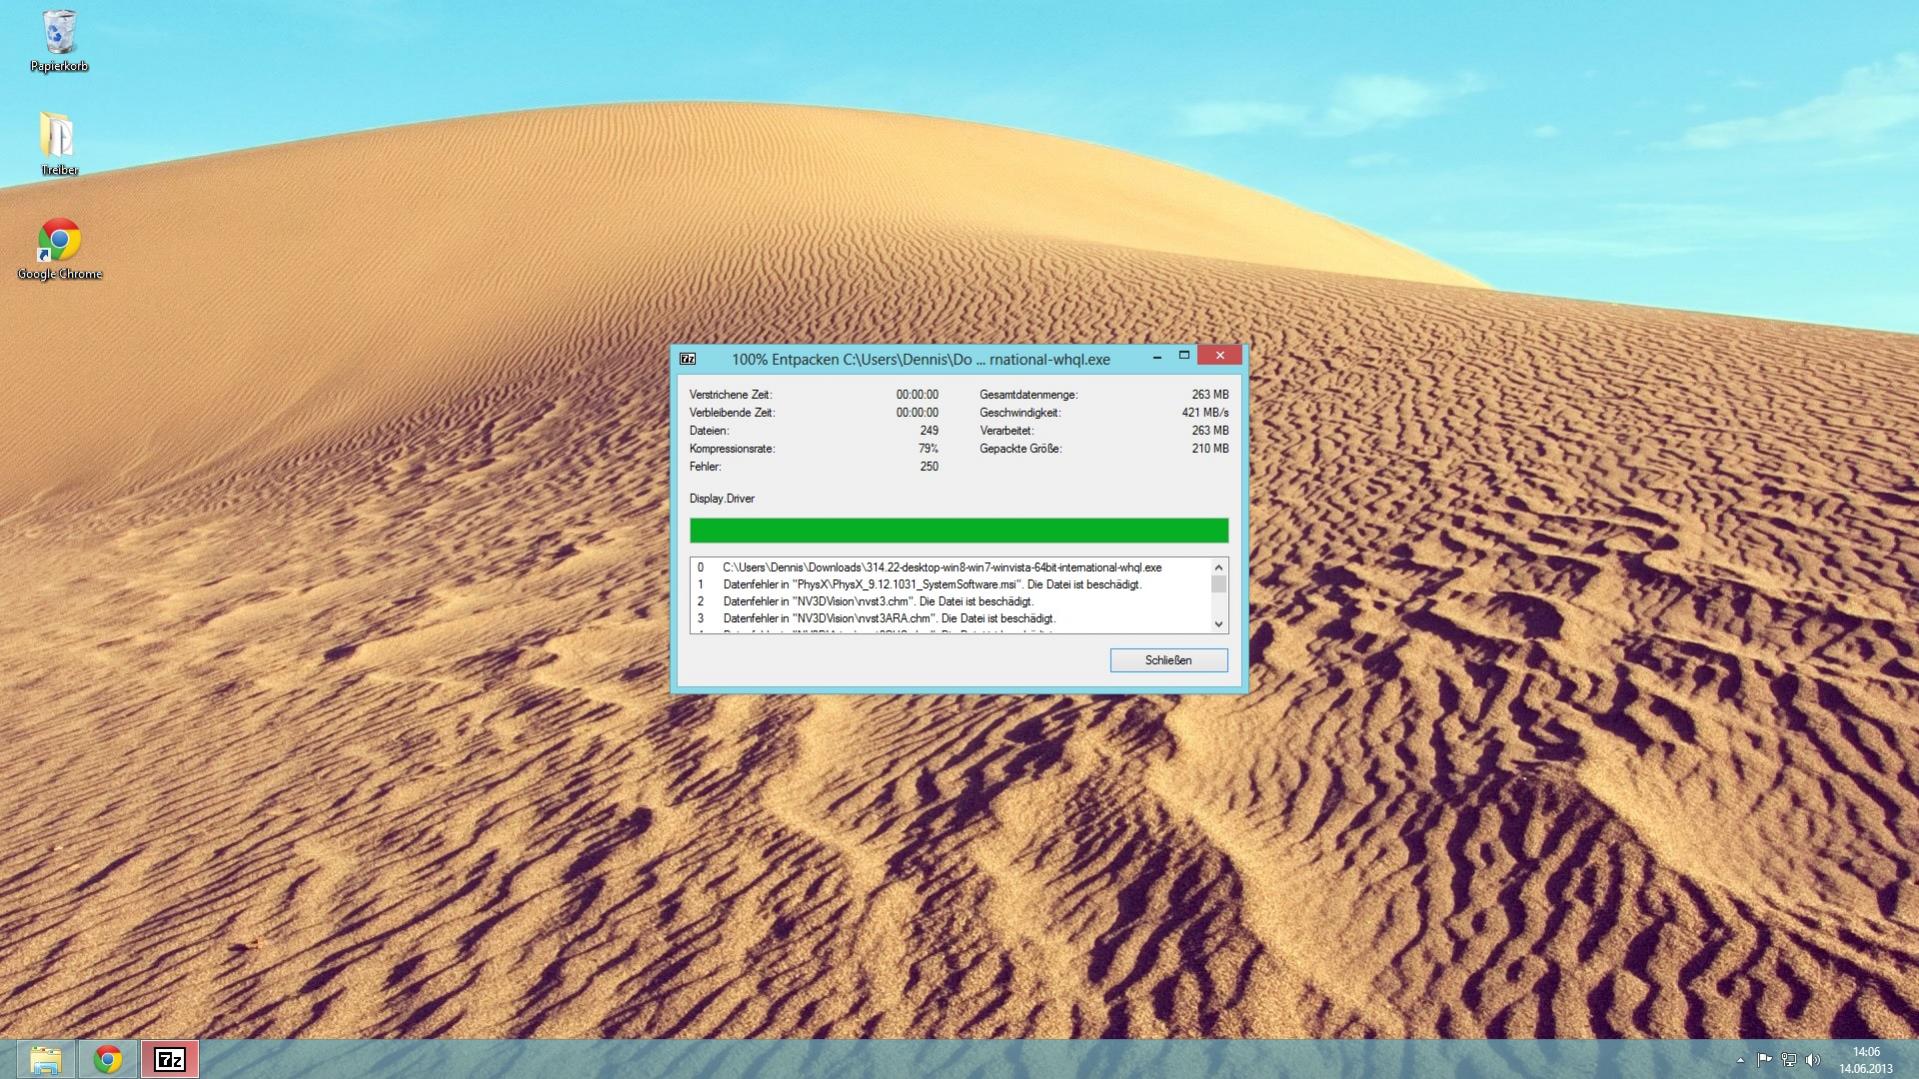1919x1079 pixels.
Task: Click the Display.Driver current file label
Action: point(722,498)
